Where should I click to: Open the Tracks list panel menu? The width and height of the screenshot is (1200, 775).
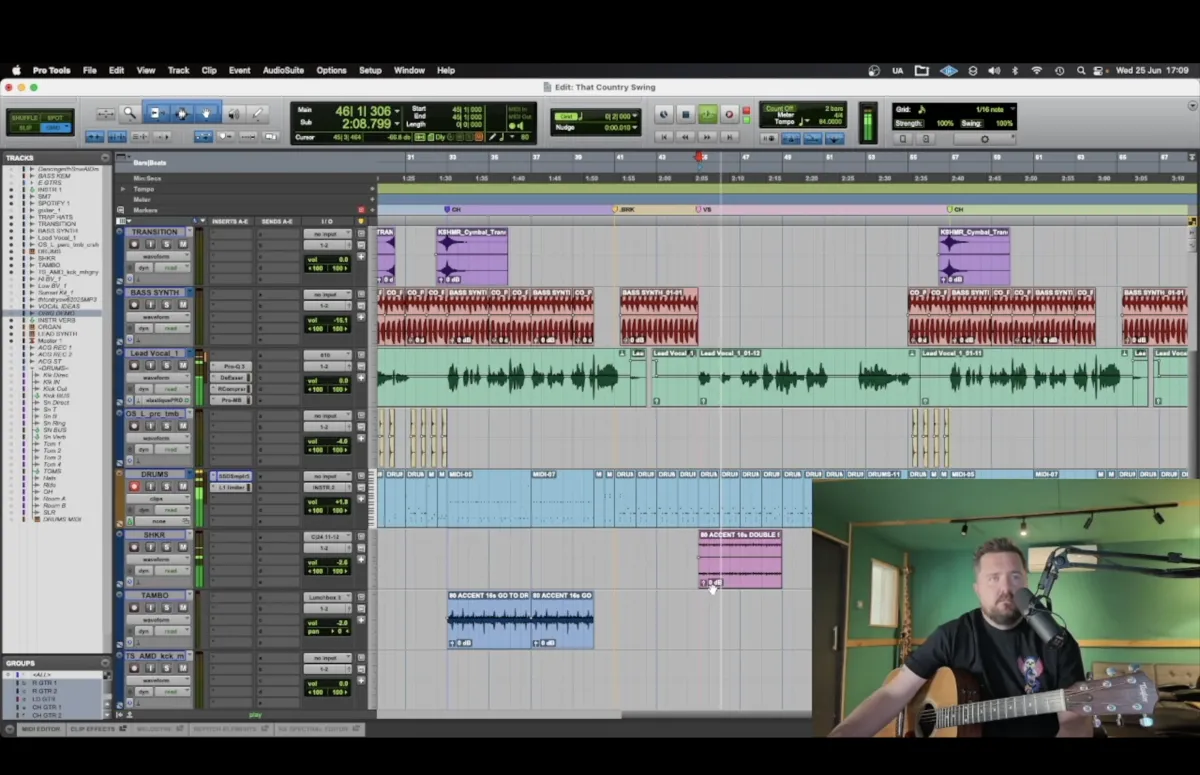(x=105, y=158)
